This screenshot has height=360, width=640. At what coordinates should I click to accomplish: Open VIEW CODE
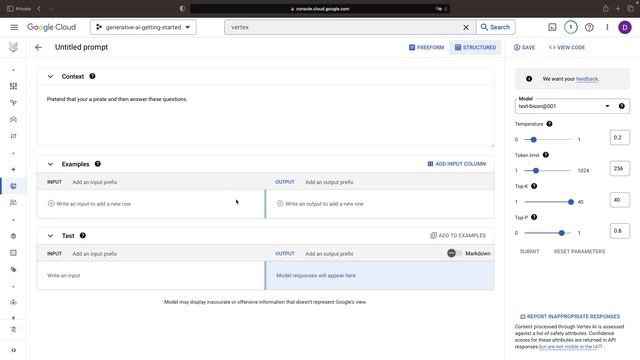(x=567, y=47)
